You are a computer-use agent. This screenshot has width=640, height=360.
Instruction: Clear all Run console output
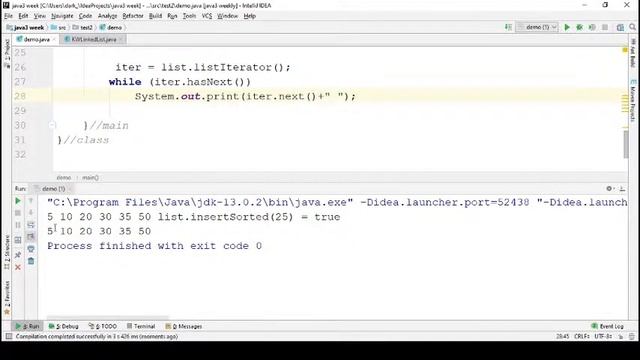(x=31, y=261)
